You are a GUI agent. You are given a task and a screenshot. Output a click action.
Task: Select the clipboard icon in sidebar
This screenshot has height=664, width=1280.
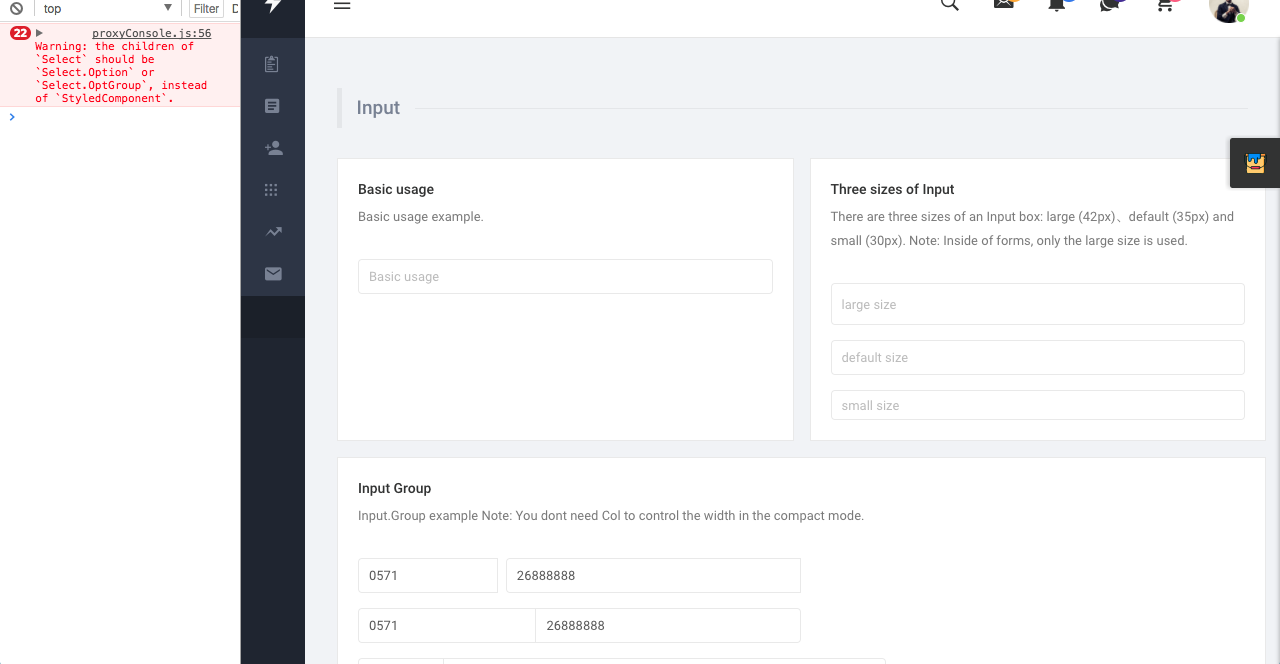pos(272,64)
